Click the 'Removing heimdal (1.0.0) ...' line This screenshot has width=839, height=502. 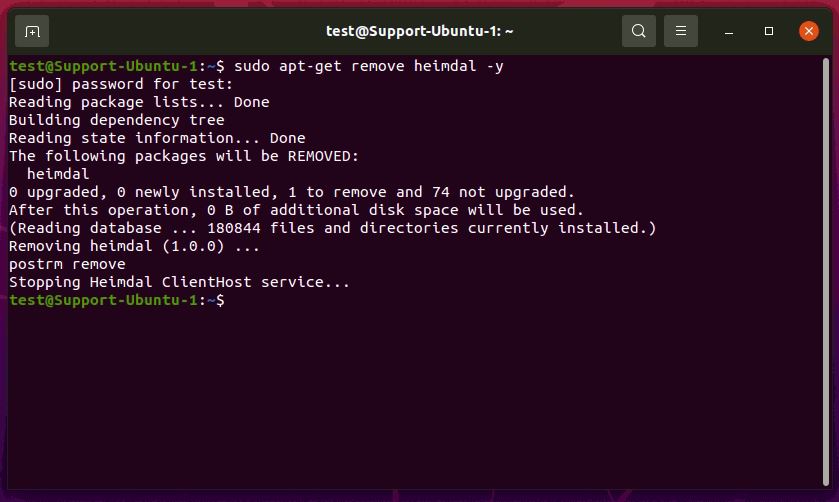click(134, 246)
